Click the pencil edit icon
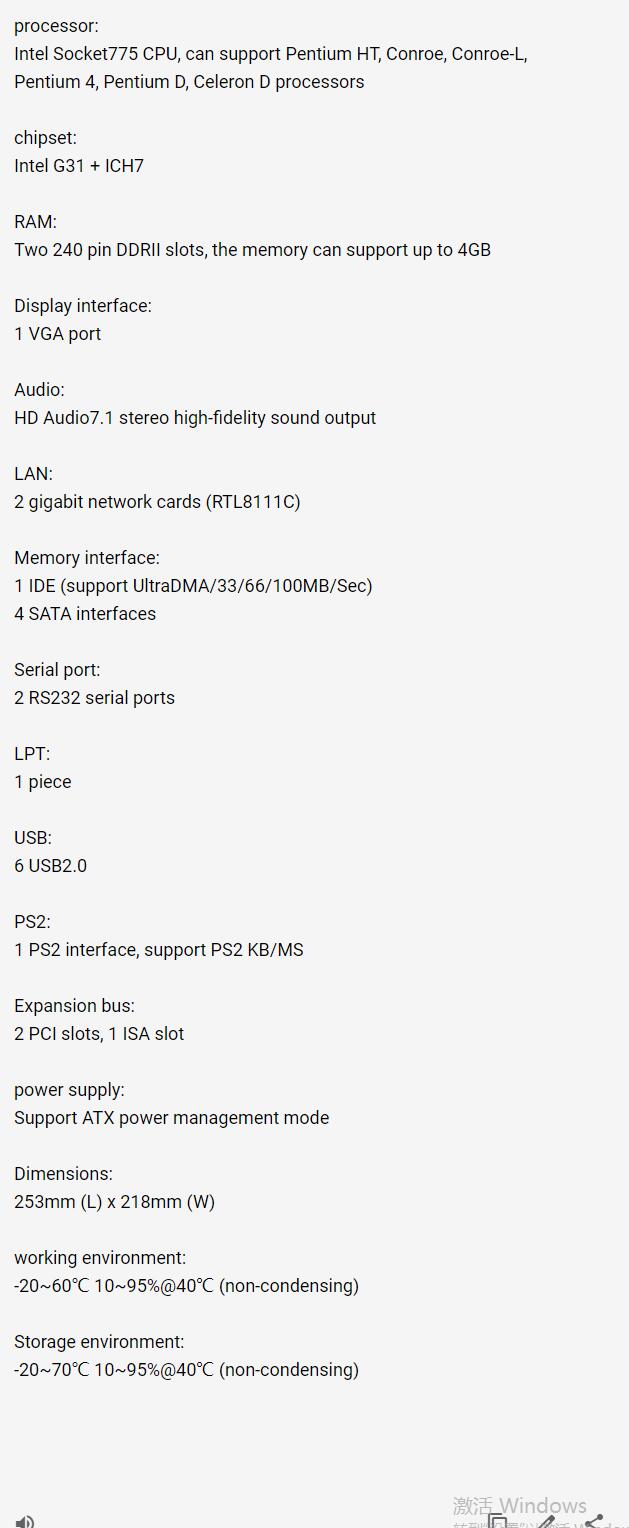The height and width of the screenshot is (1528, 629). click(547, 1521)
